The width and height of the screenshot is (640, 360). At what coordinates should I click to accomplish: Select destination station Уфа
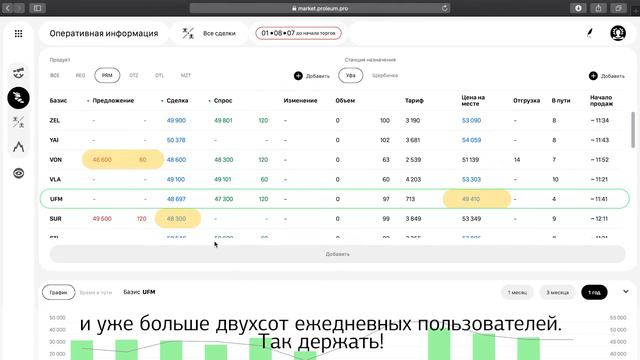(350, 76)
